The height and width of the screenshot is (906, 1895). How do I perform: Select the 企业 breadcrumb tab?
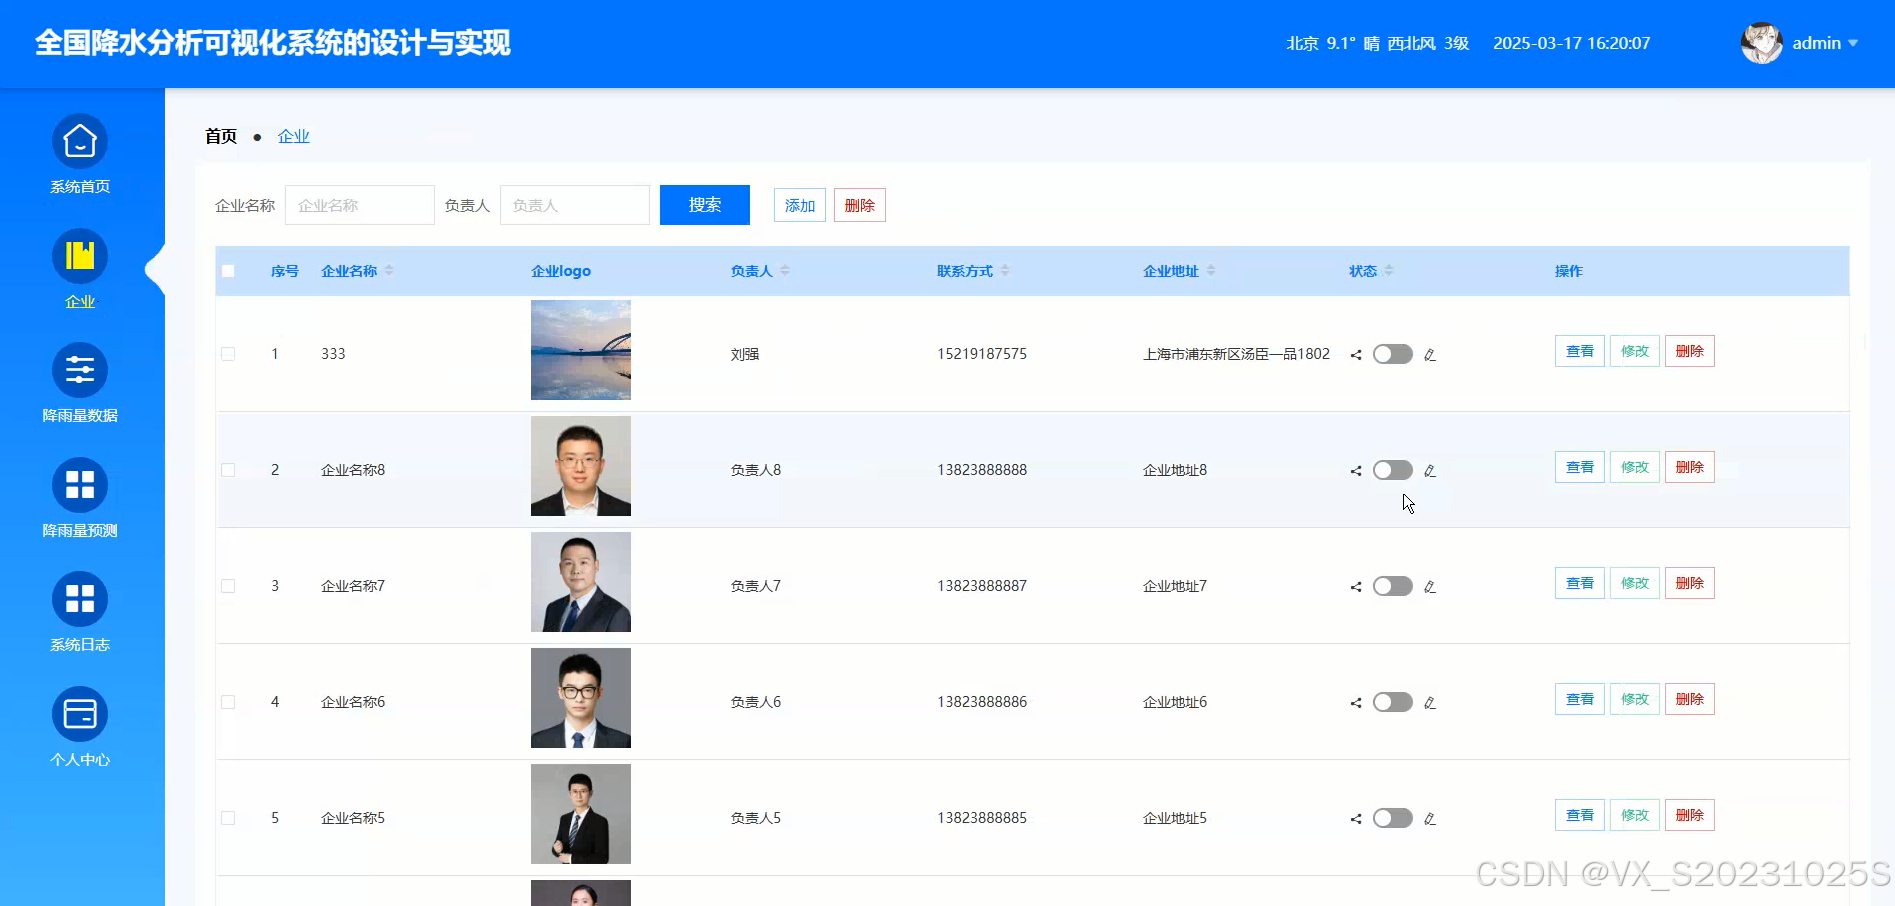[x=293, y=136]
